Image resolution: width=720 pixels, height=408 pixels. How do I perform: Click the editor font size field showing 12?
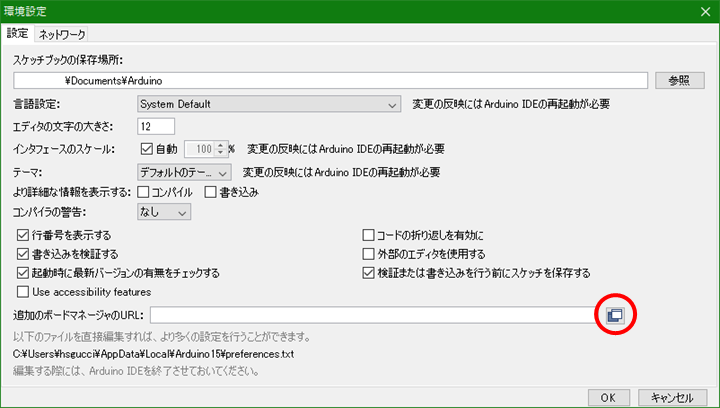tap(156, 126)
